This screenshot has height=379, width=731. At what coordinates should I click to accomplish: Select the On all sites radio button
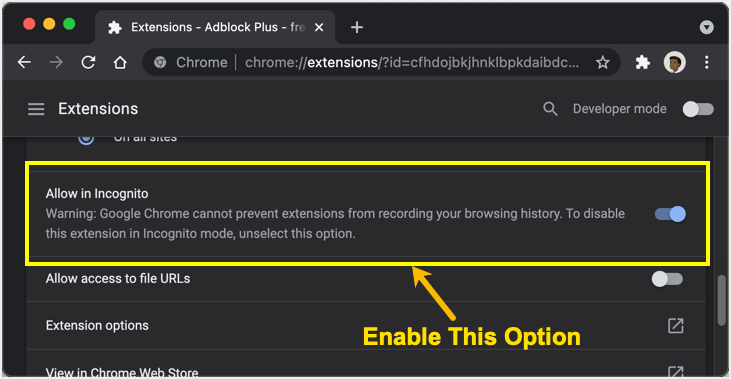pyautogui.click(x=86, y=139)
